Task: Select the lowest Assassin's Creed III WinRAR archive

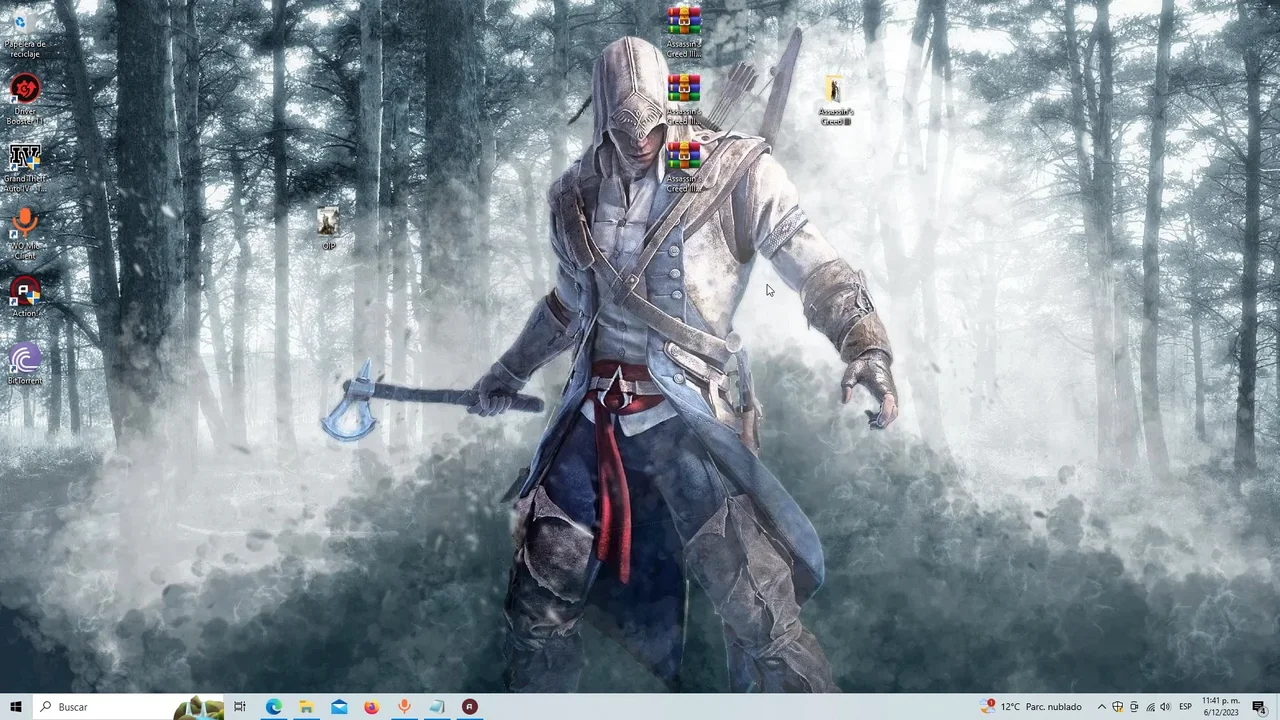Action: (684, 167)
